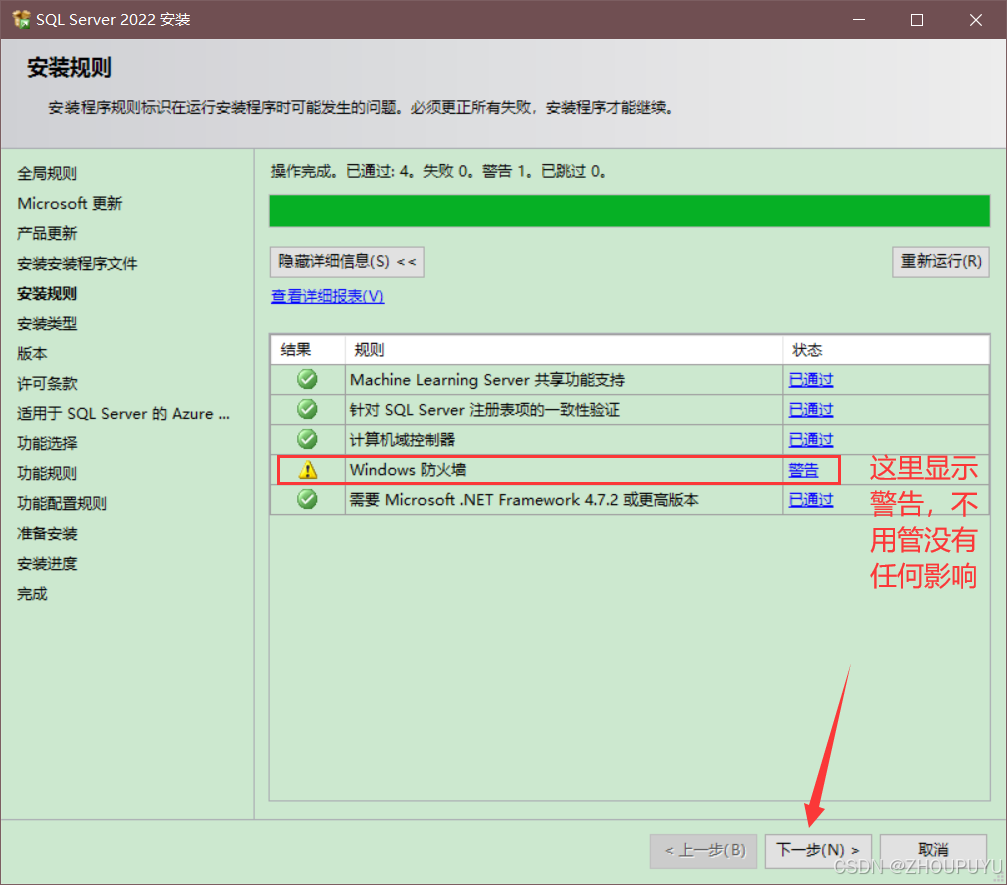
Task: Collapse details with 隐藏详细信息(S) button
Action: (x=347, y=262)
